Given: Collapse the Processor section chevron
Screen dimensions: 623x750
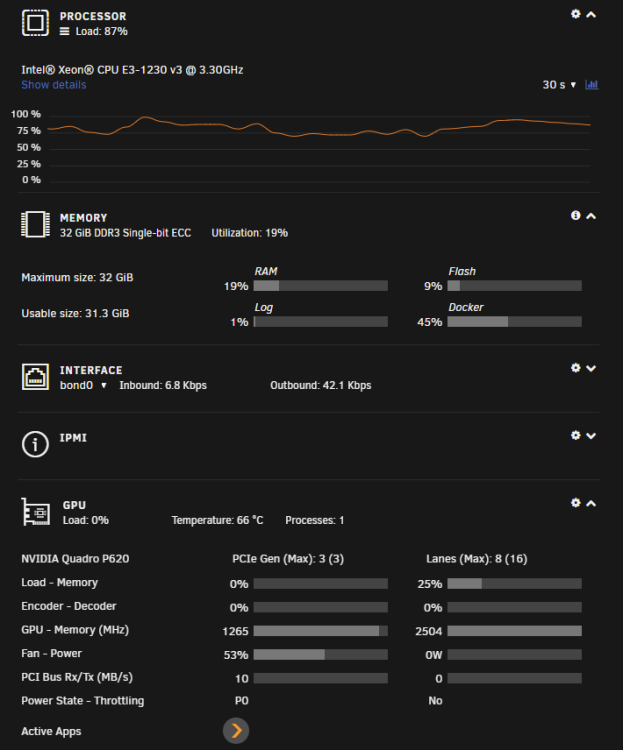Looking at the screenshot, I should 591,15.
